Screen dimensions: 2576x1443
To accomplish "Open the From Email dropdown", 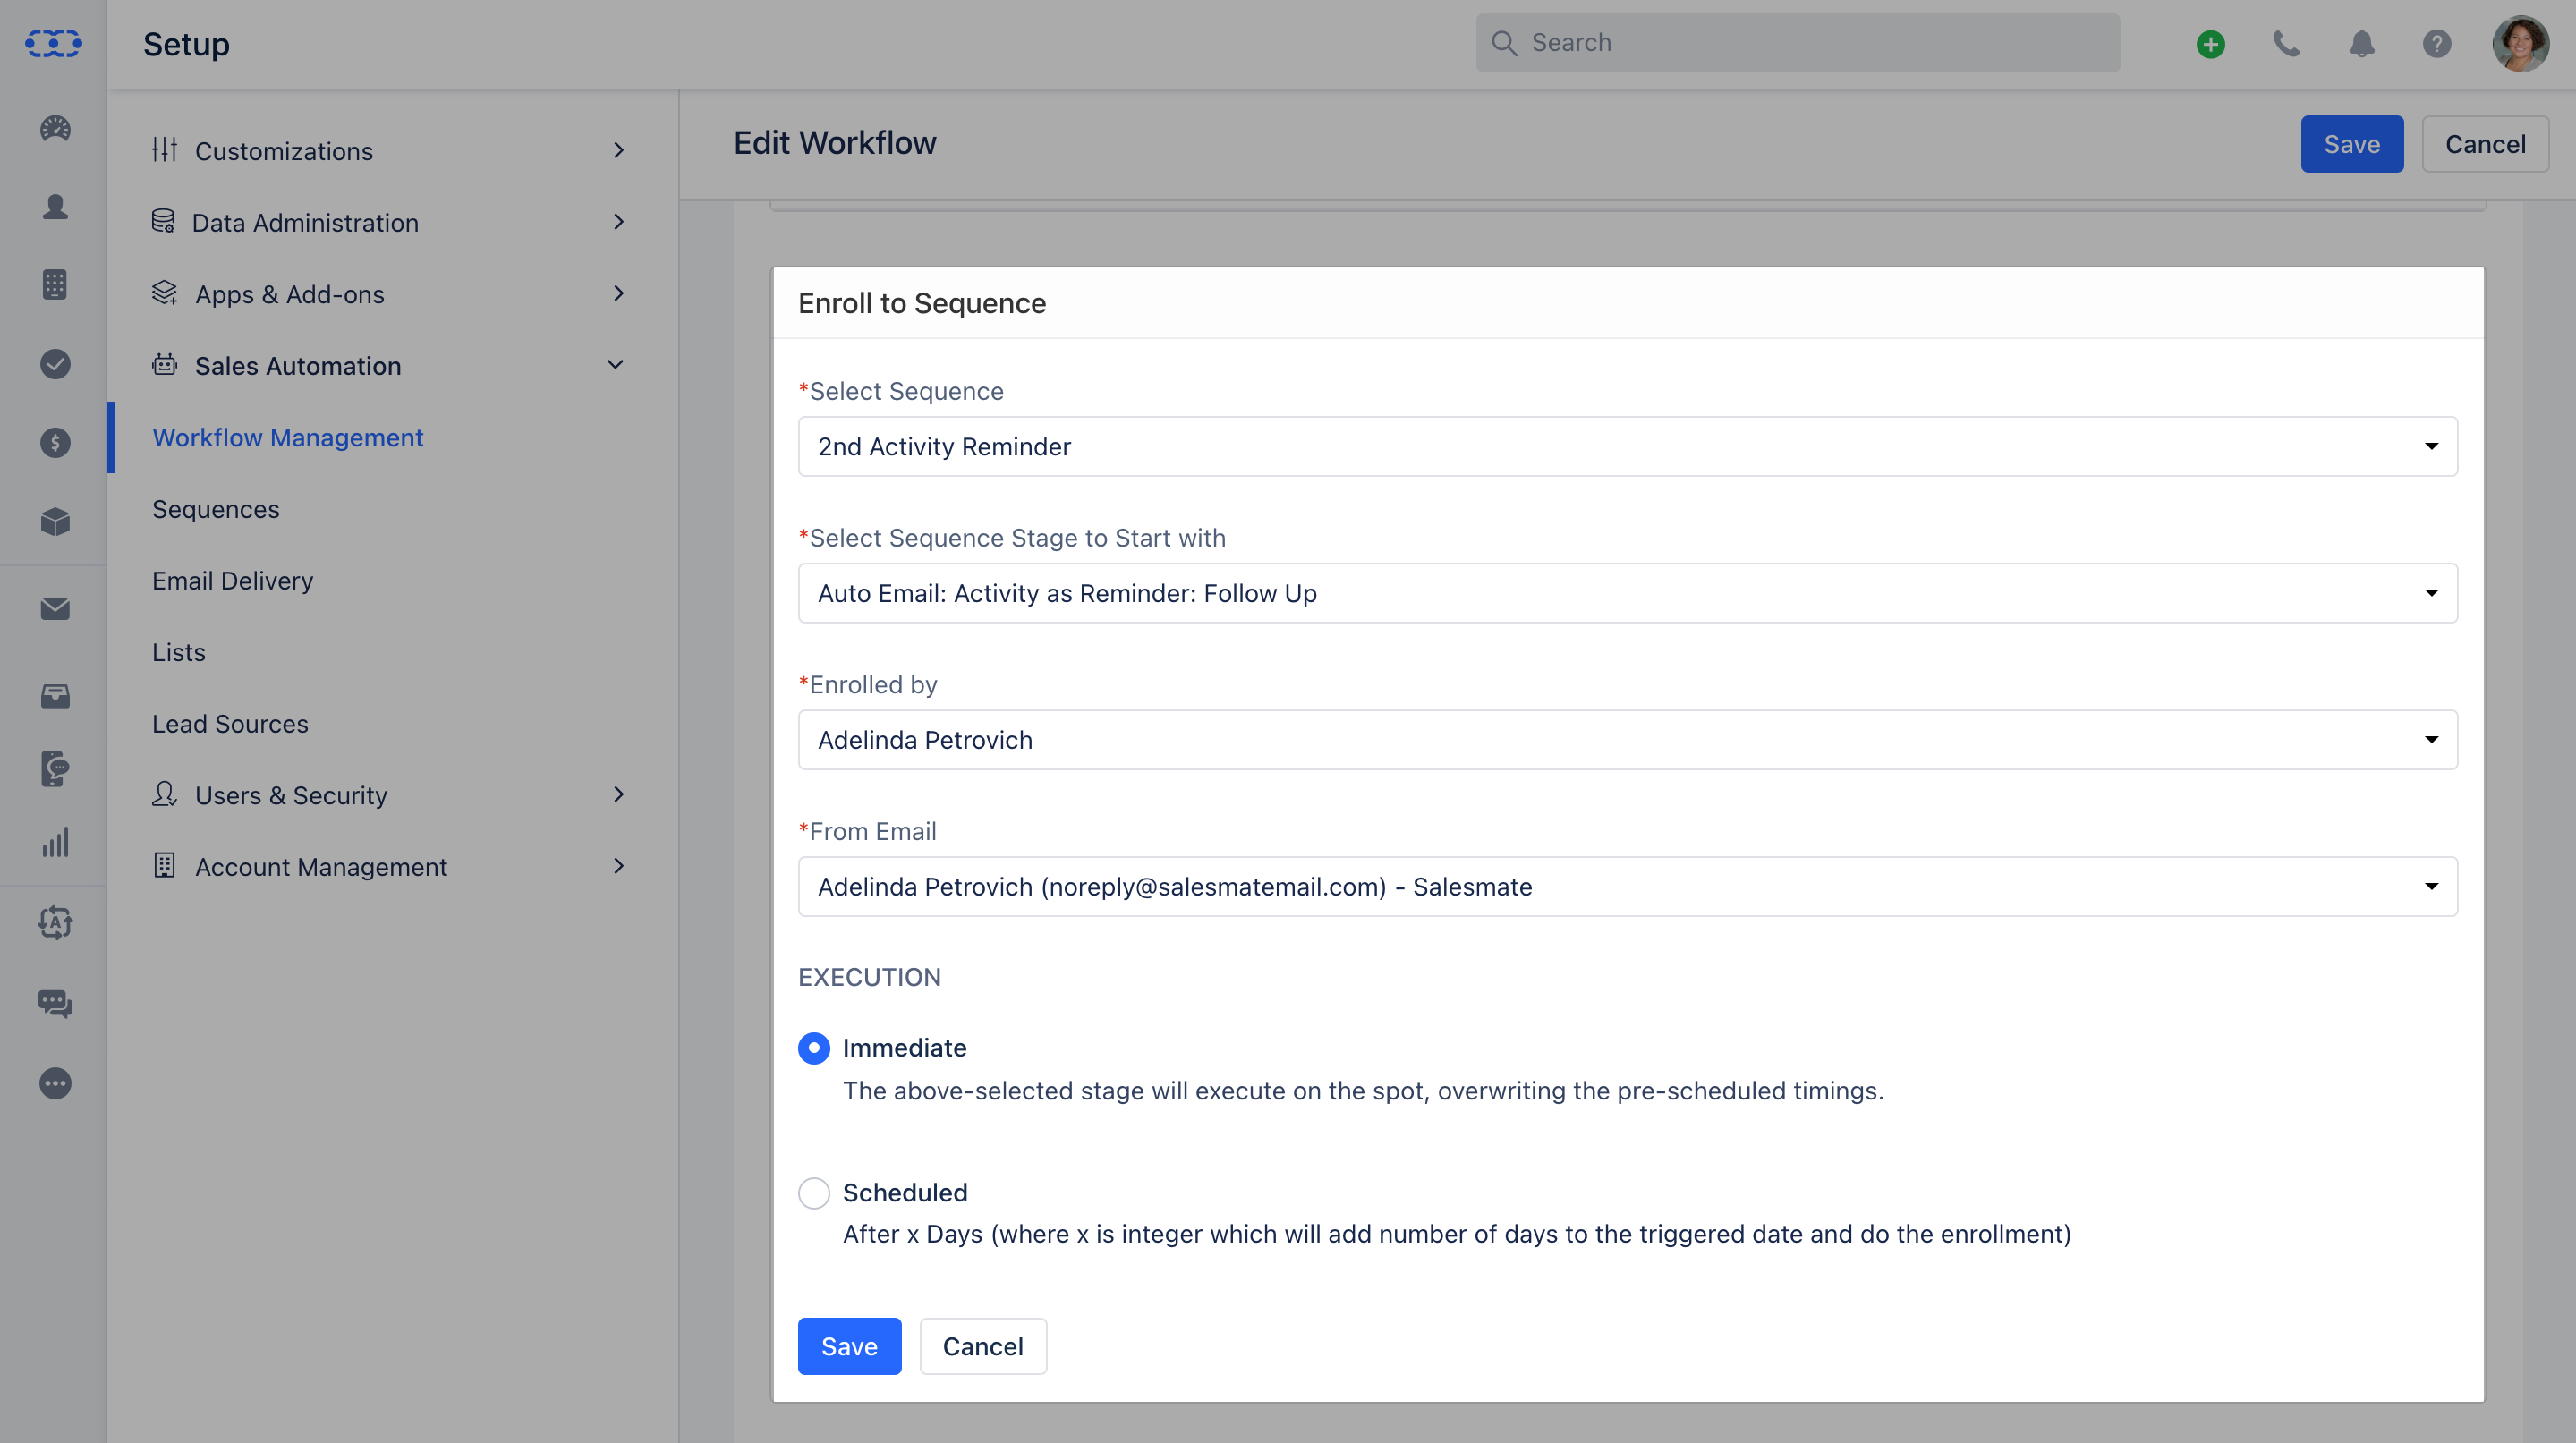I will pyautogui.click(x=1627, y=886).
